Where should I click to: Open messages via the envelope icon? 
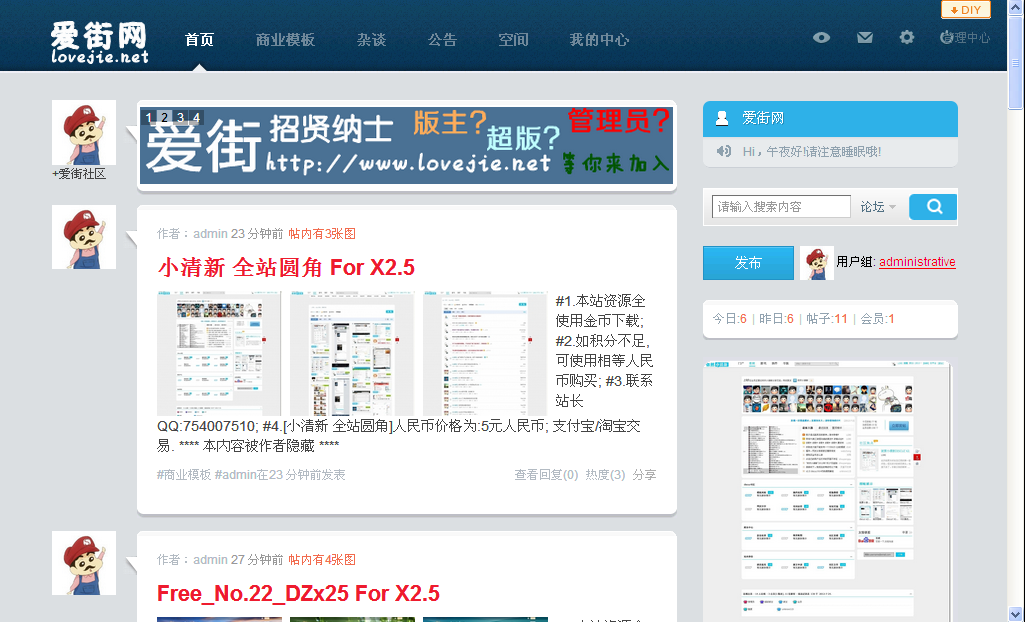[864, 37]
